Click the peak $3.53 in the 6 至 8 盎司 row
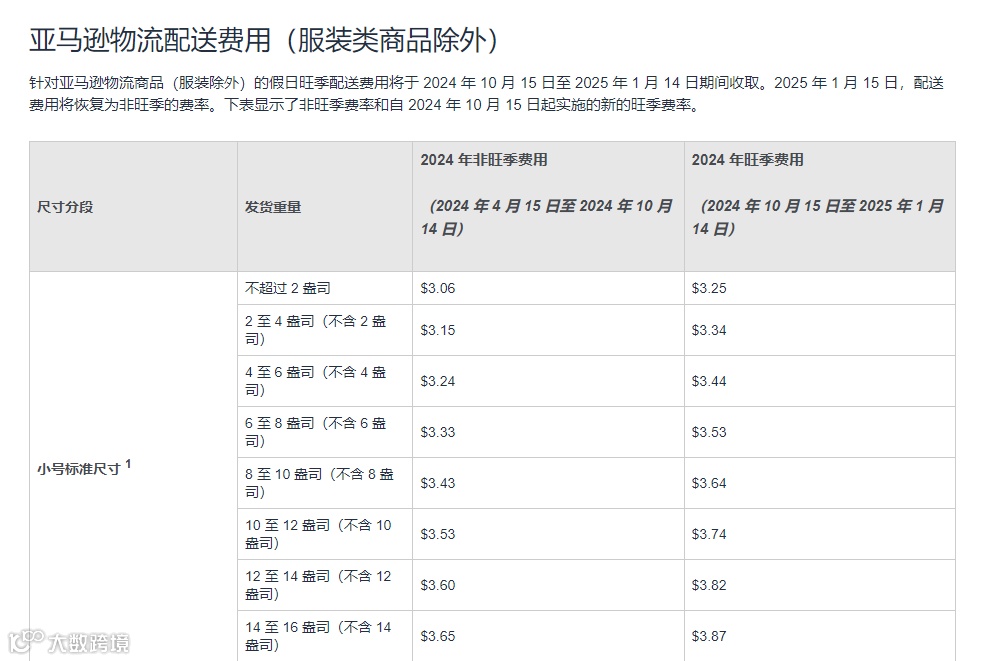This screenshot has height=661, width=996. pos(709,432)
